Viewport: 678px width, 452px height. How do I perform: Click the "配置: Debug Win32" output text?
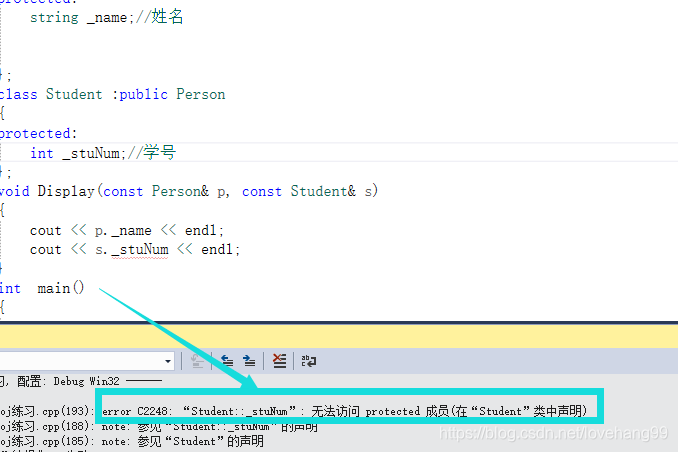[x=68, y=381]
